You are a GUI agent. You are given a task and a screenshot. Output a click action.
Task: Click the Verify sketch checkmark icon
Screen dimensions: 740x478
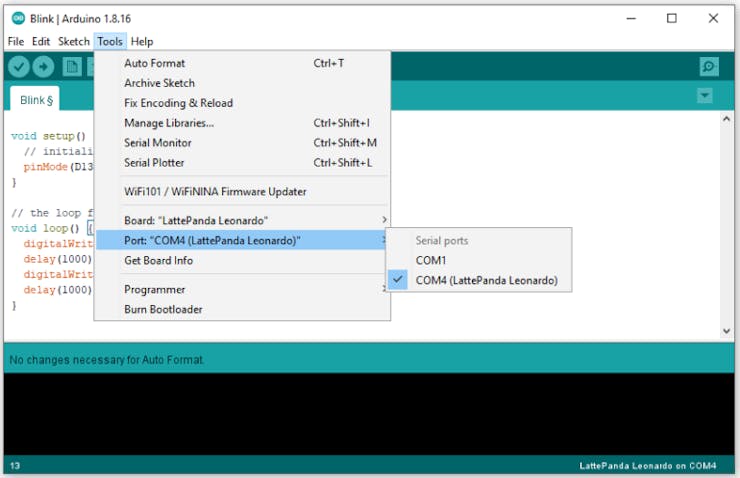tap(19, 67)
